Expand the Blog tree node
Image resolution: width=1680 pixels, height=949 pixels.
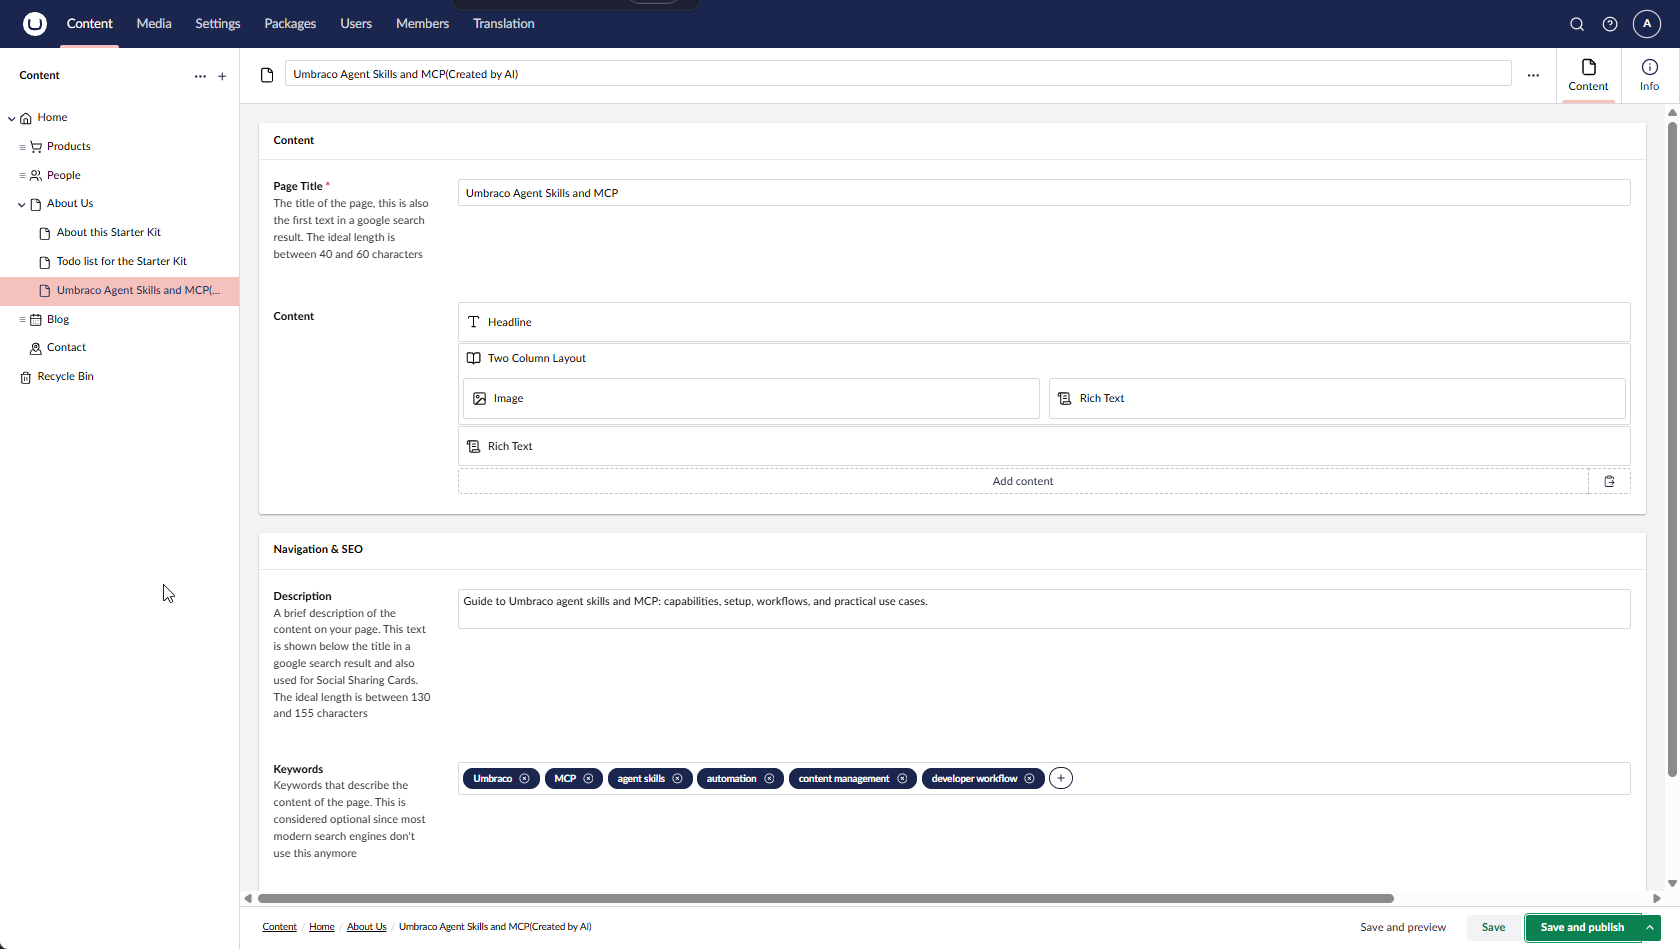tap(22, 320)
